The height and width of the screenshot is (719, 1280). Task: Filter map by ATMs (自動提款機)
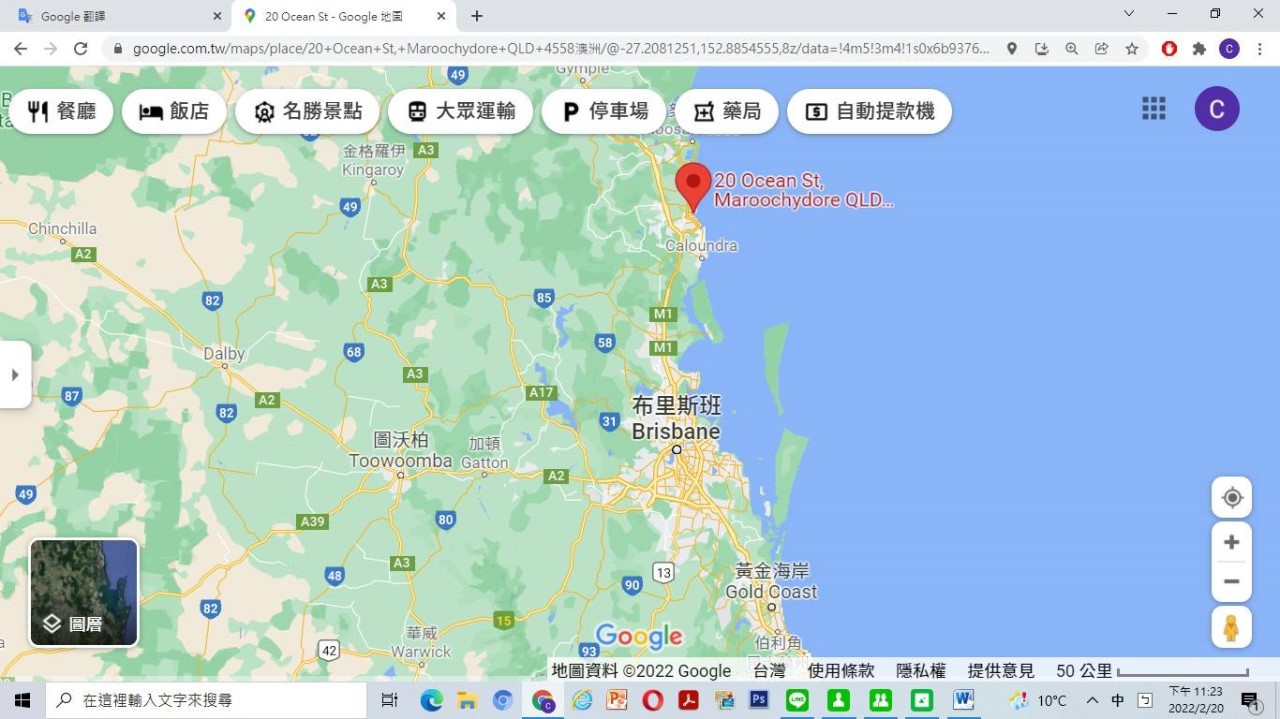[869, 111]
